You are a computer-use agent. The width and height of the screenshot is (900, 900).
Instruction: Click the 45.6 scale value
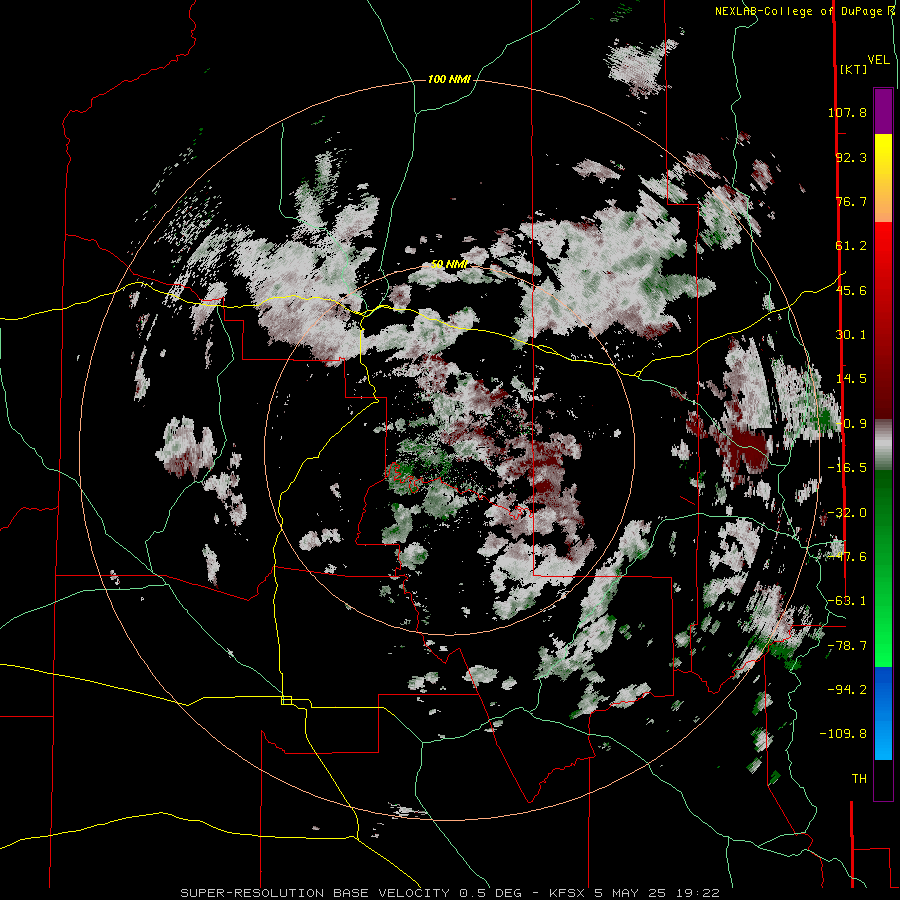851,290
